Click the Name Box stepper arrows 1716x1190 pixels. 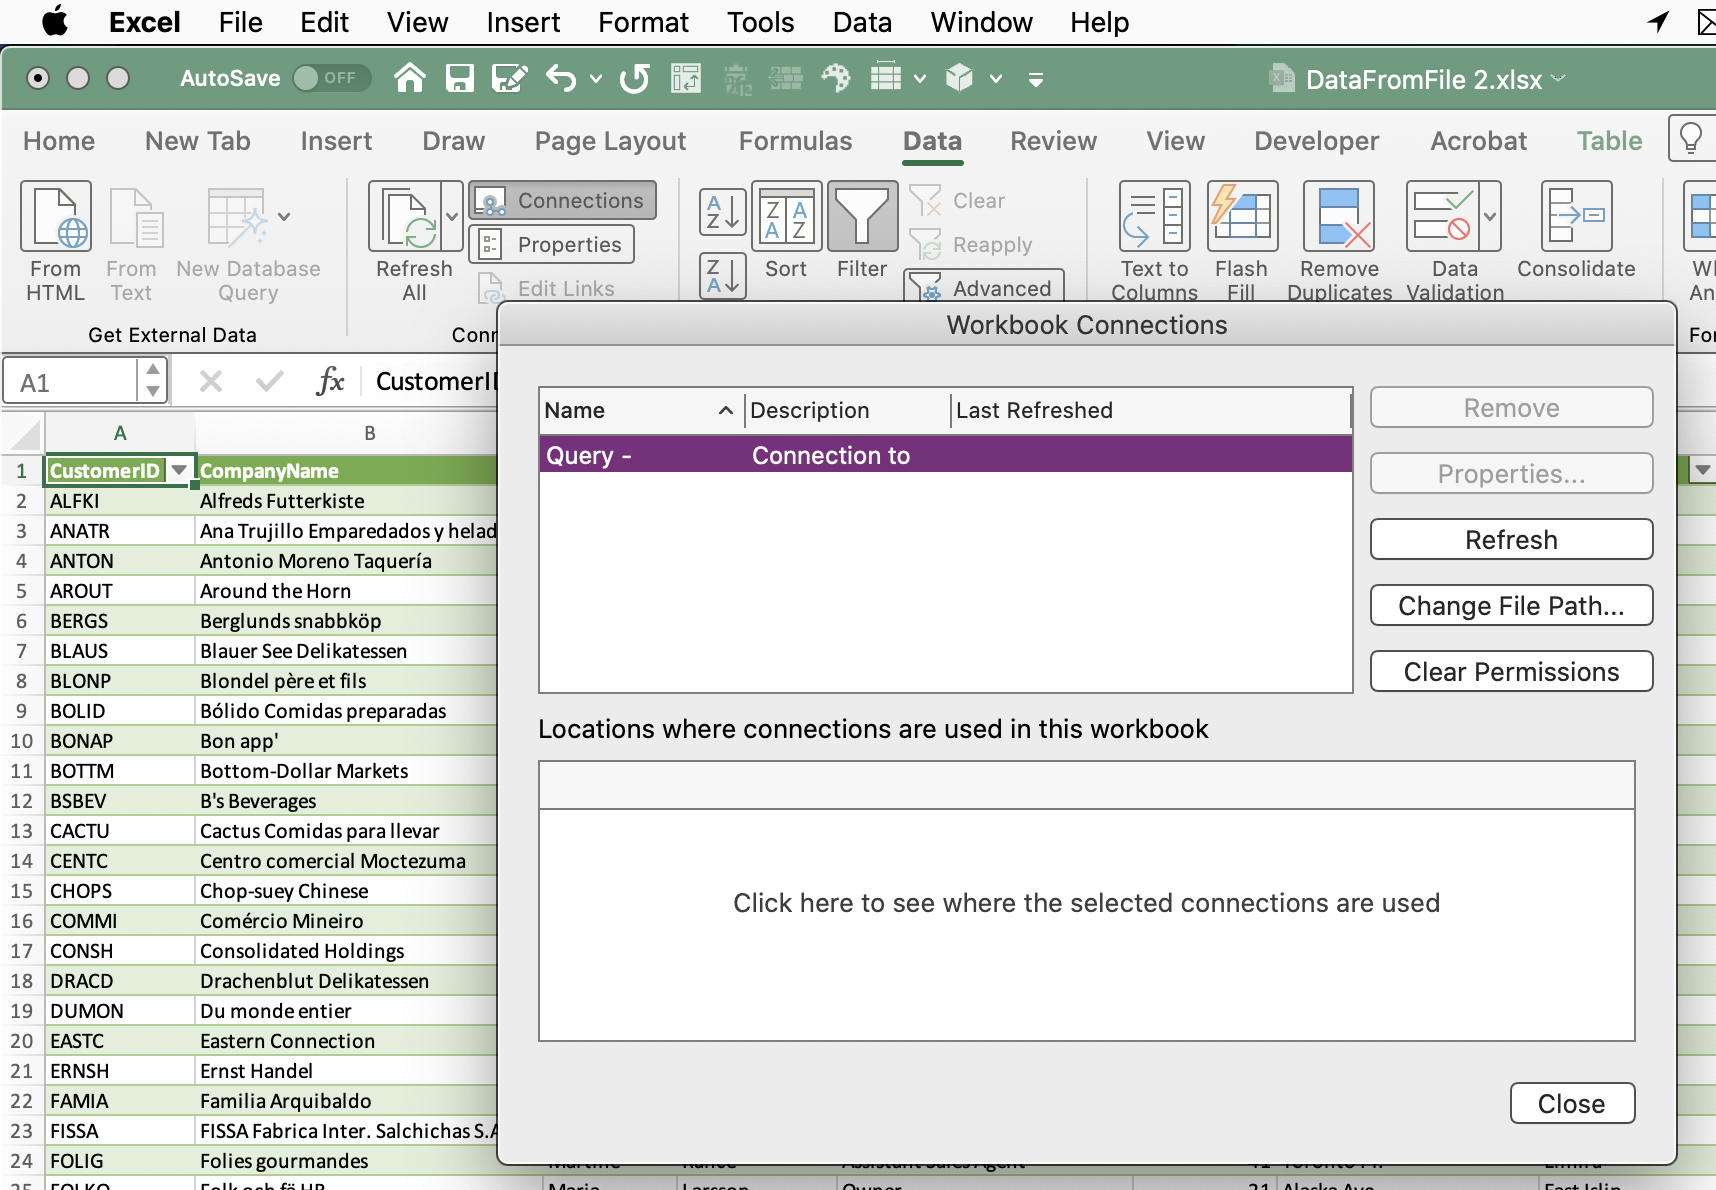coord(153,381)
